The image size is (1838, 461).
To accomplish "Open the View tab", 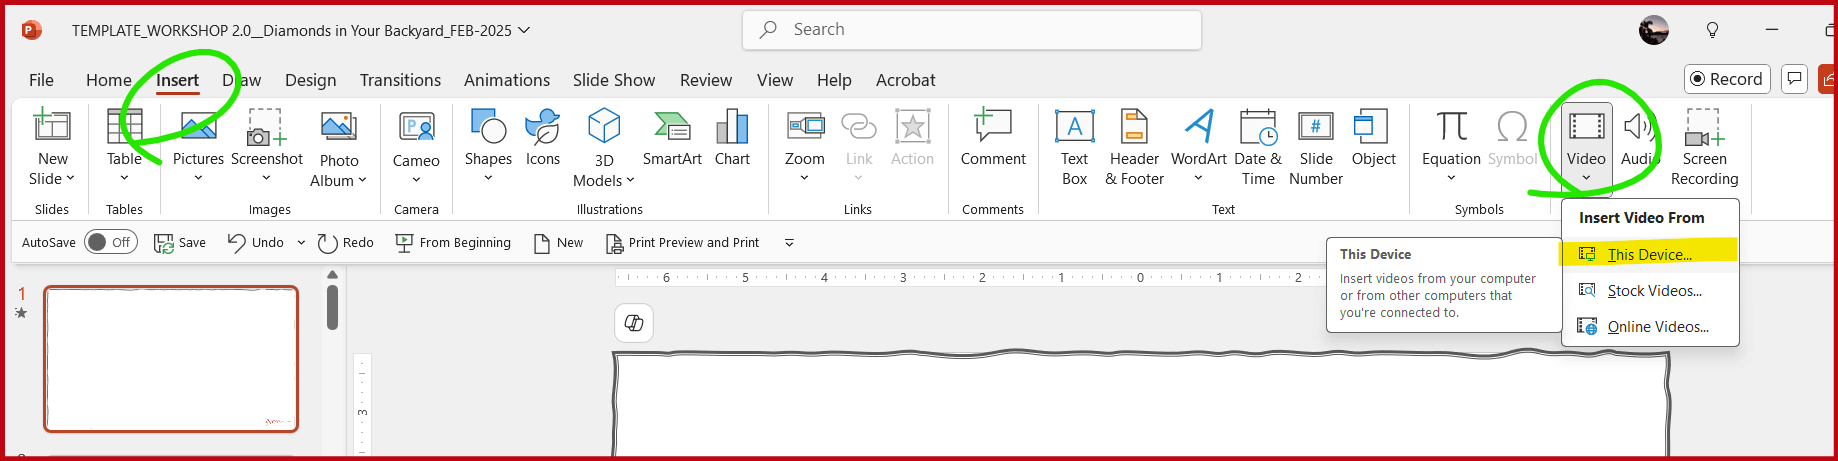I will [774, 80].
